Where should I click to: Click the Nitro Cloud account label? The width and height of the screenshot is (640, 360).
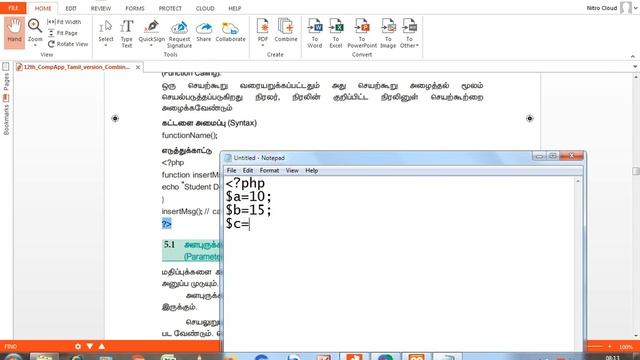pos(602,8)
